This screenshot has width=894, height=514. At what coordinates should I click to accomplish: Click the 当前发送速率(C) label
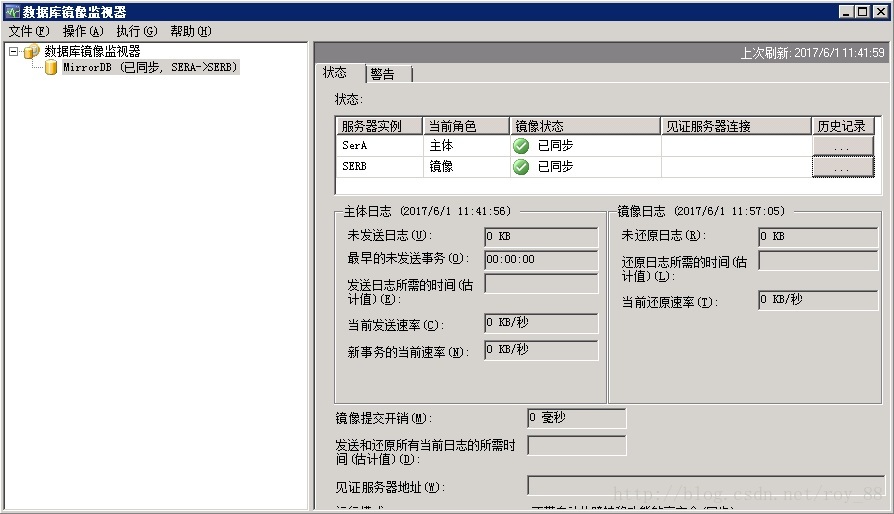coord(396,325)
